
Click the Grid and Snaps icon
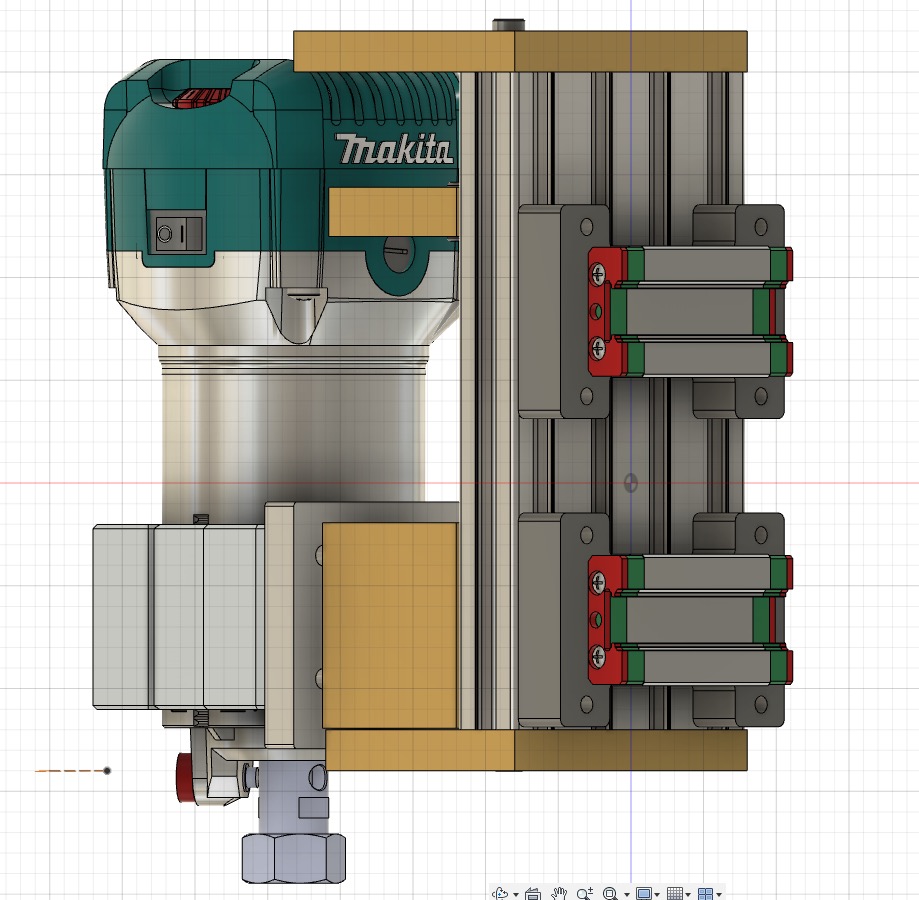click(677, 890)
